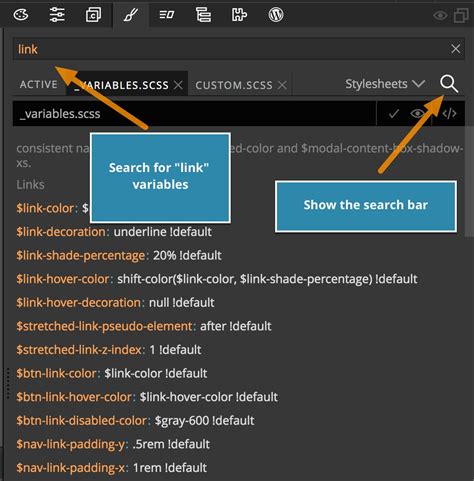474x481 pixels.
Task: Click the Links section comment
Action: (x=30, y=184)
